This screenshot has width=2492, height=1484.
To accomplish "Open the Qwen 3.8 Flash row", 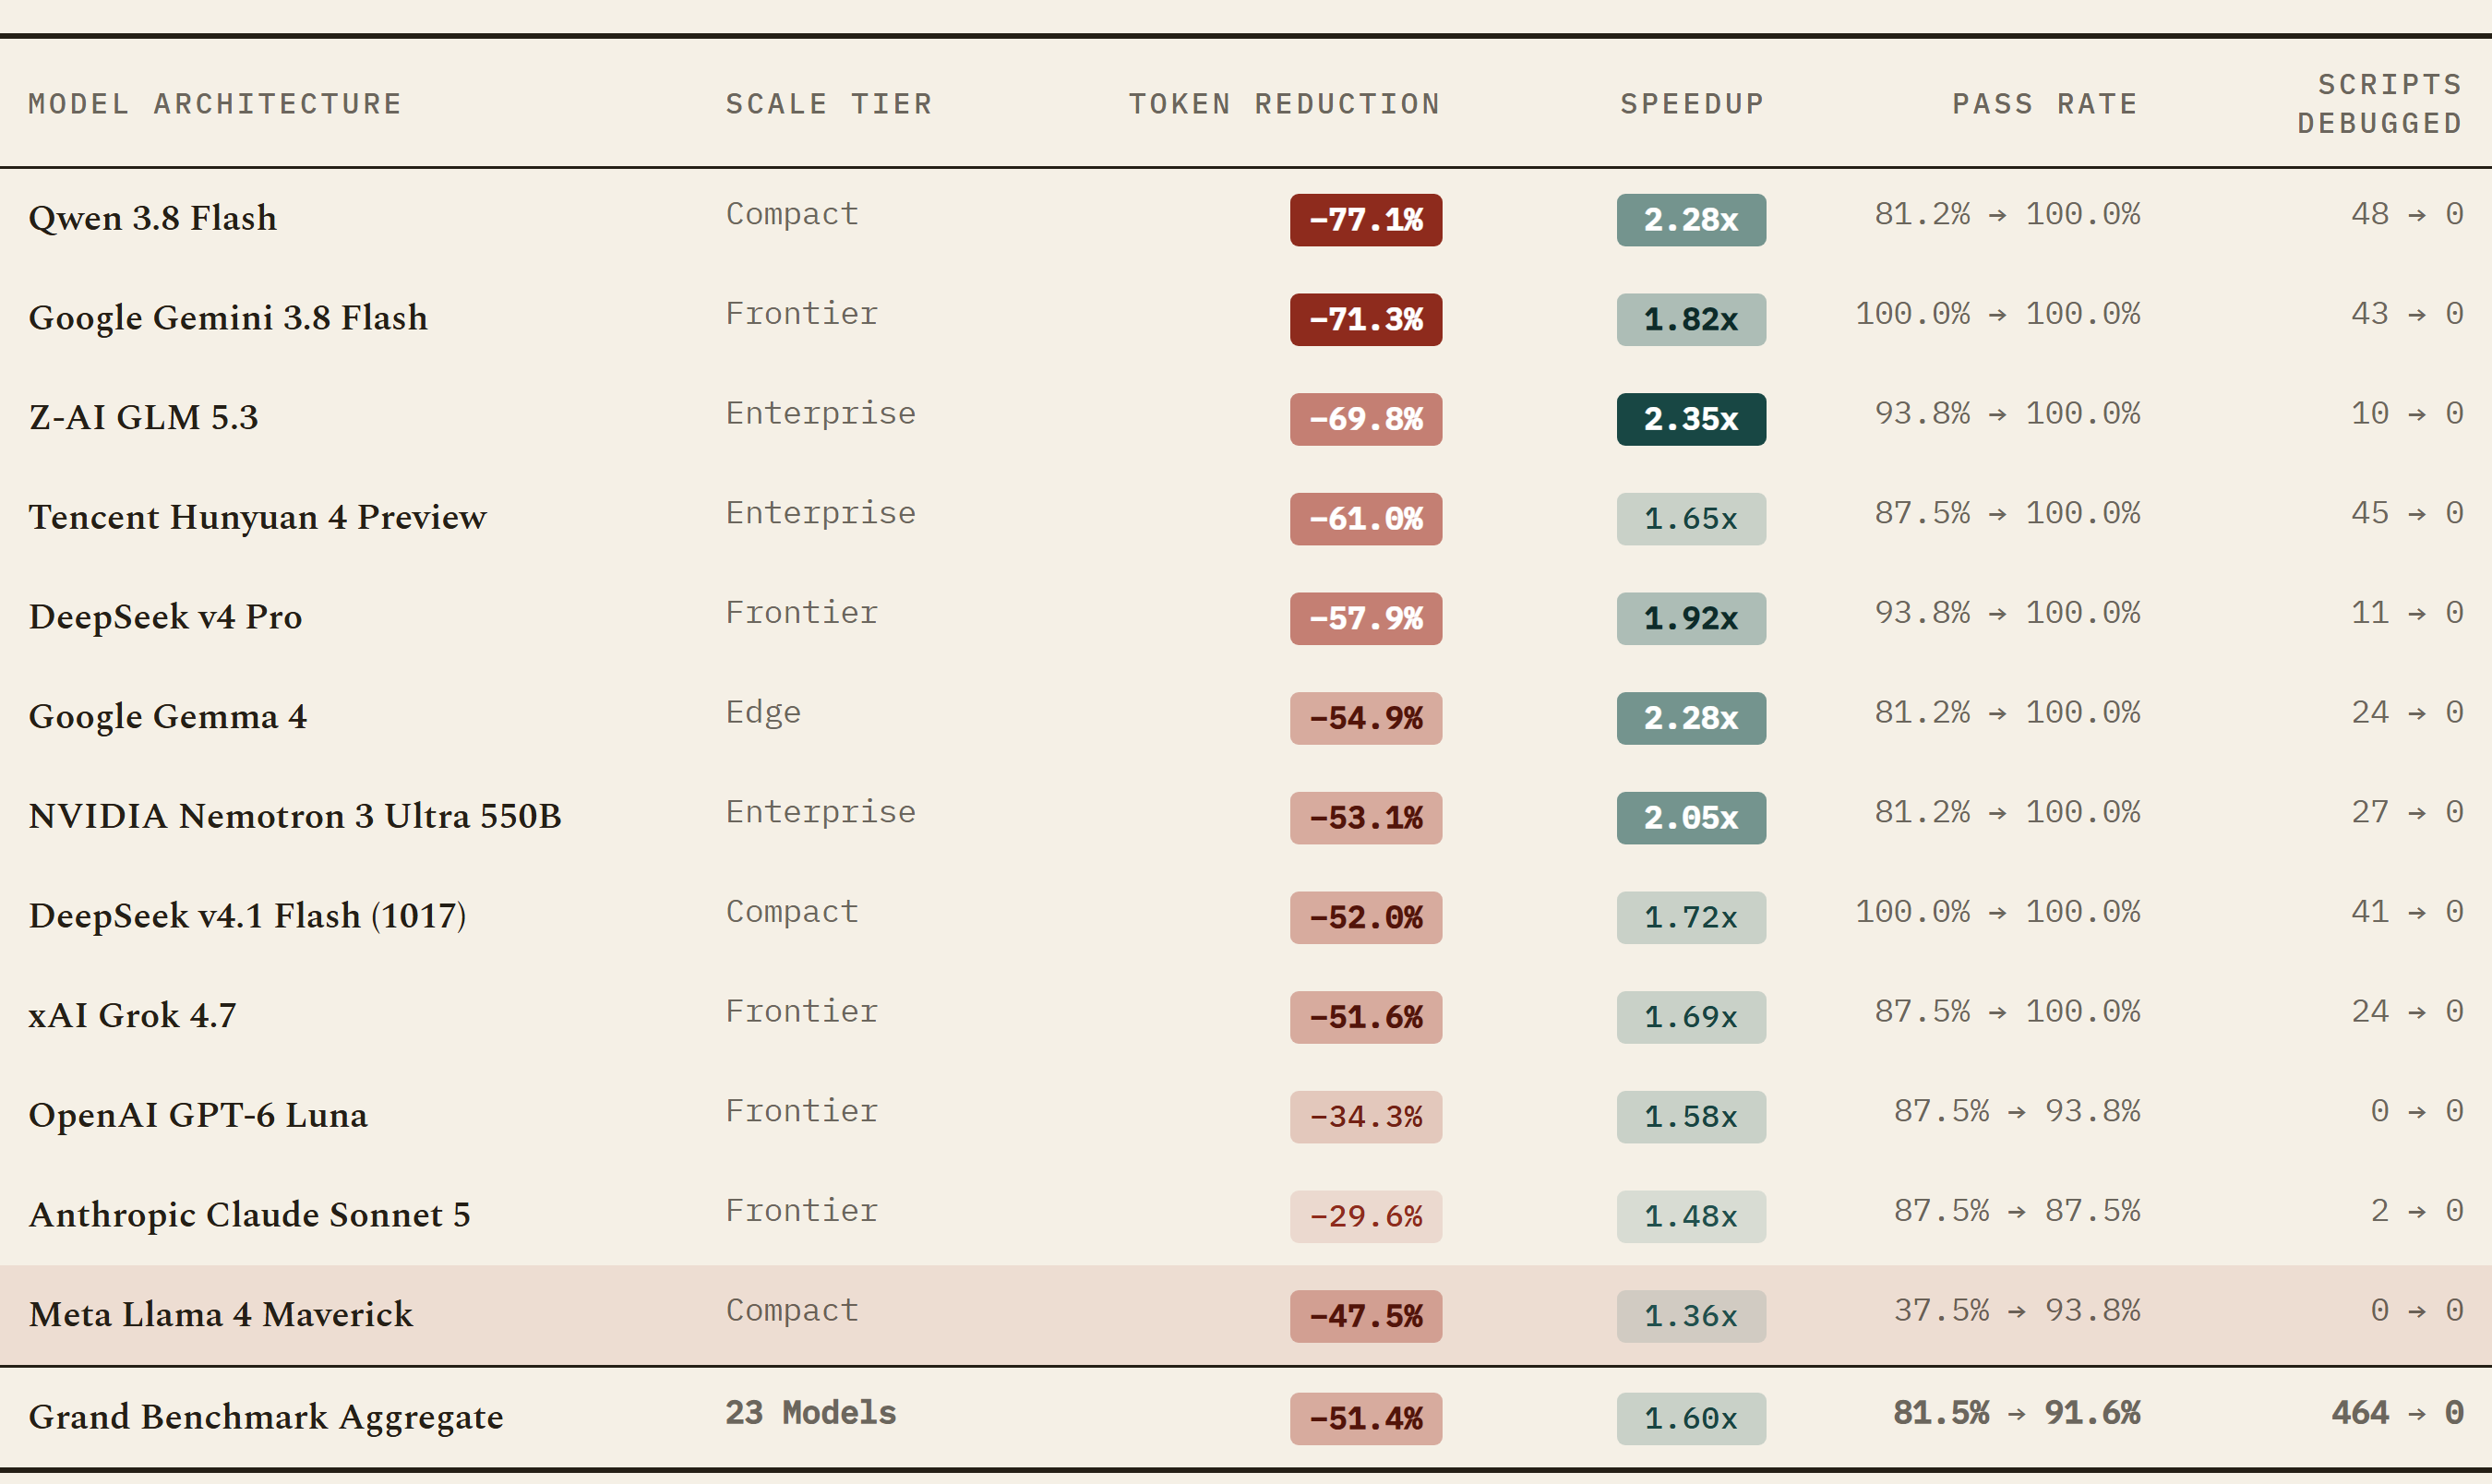I will (1246, 218).
